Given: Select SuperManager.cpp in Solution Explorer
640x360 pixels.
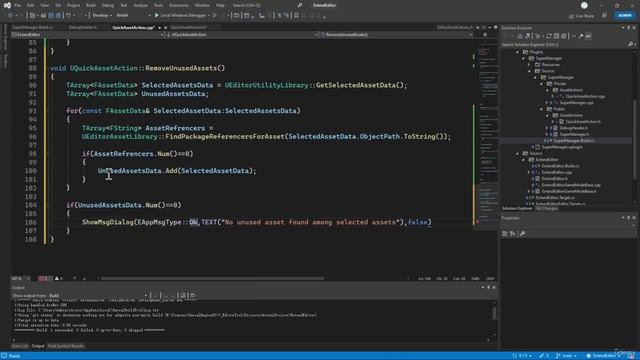Looking at the screenshot, I should pyautogui.click(x=576, y=103).
